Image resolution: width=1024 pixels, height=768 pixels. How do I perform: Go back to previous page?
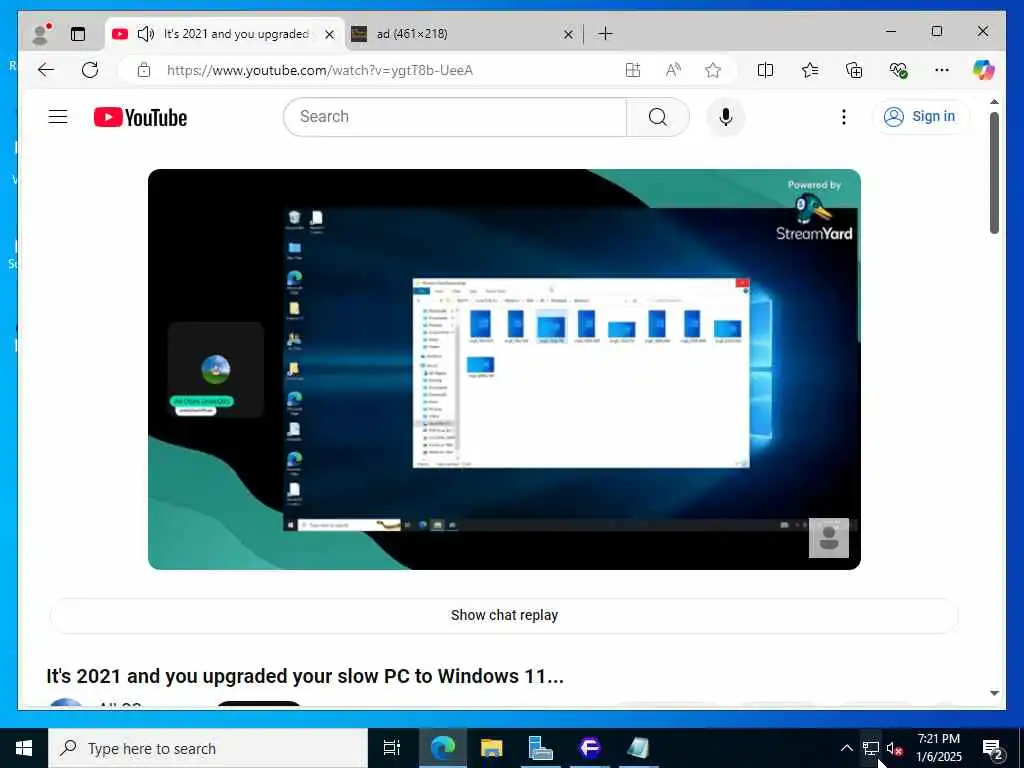point(46,70)
